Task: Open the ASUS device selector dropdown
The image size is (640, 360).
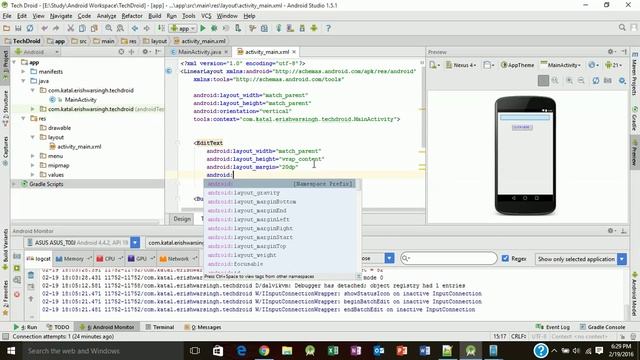Action: pos(135,242)
